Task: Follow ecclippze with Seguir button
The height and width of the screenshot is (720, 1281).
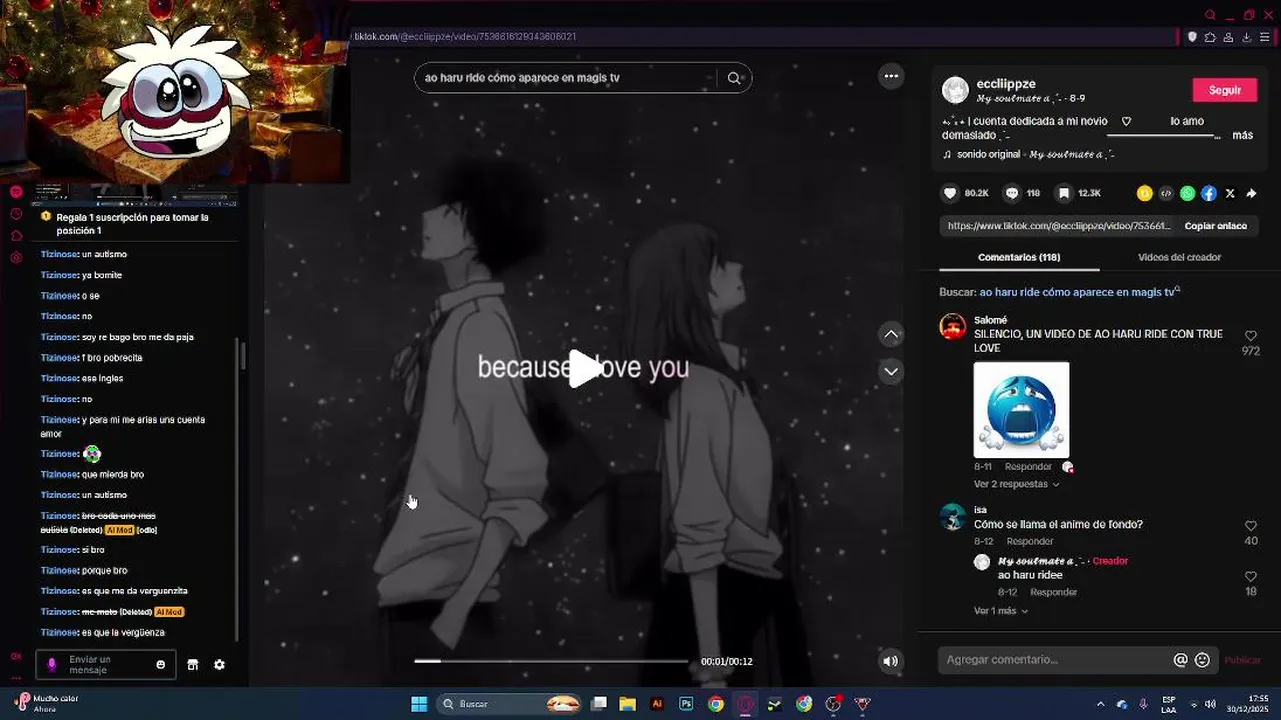Action: point(1225,90)
